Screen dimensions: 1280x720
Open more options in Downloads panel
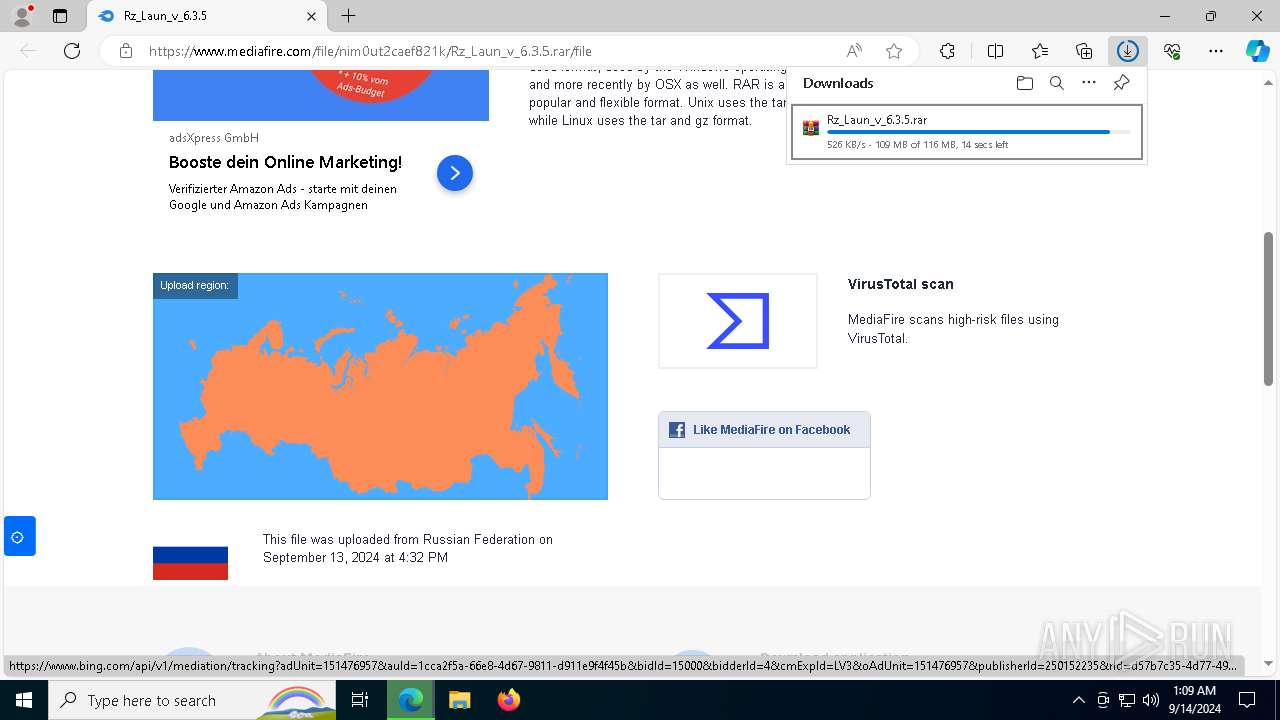(1089, 83)
